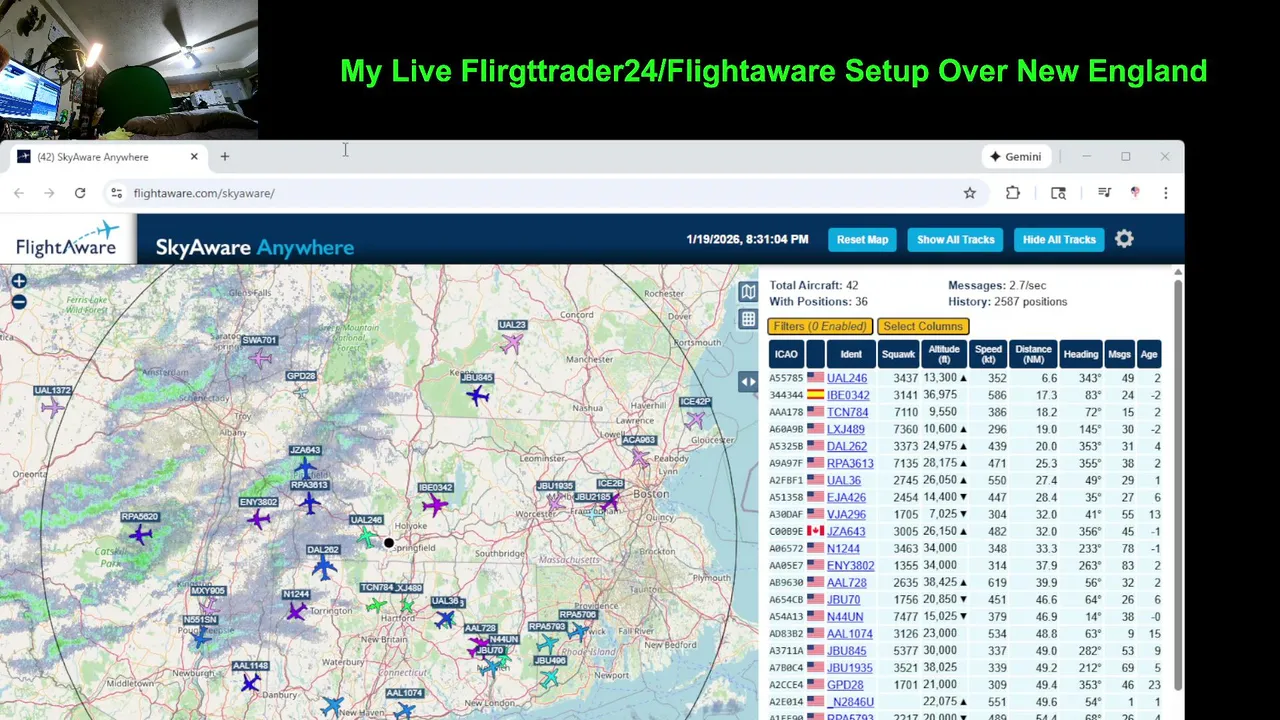
Task: Open SkyAware settings gear icon
Action: point(1124,239)
